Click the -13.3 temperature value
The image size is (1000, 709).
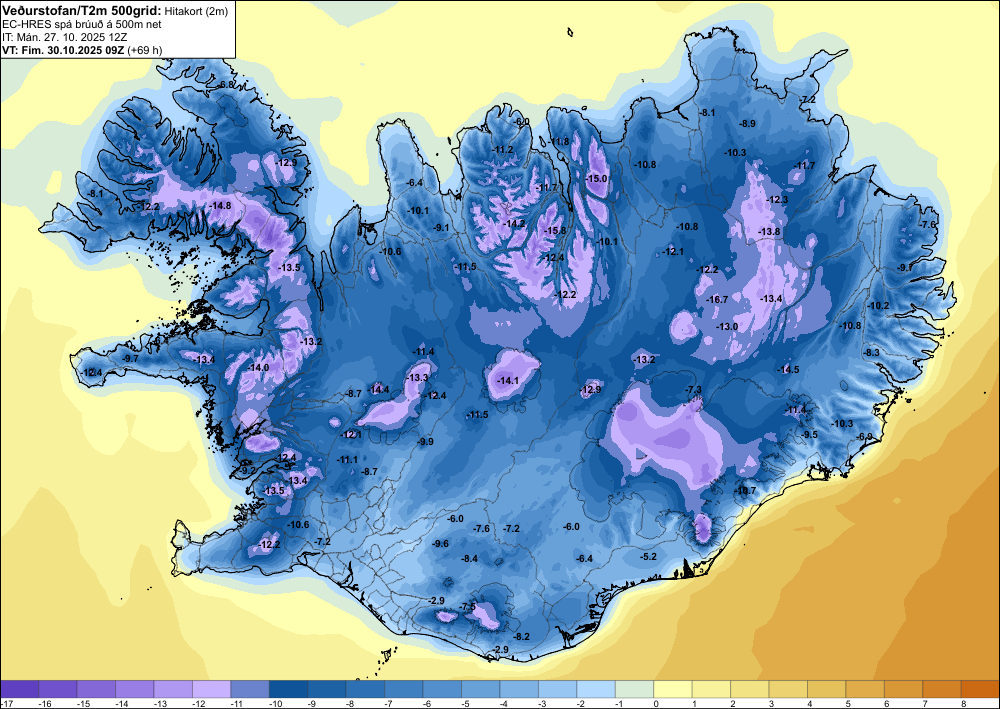pyautogui.click(x=418, y=378)
